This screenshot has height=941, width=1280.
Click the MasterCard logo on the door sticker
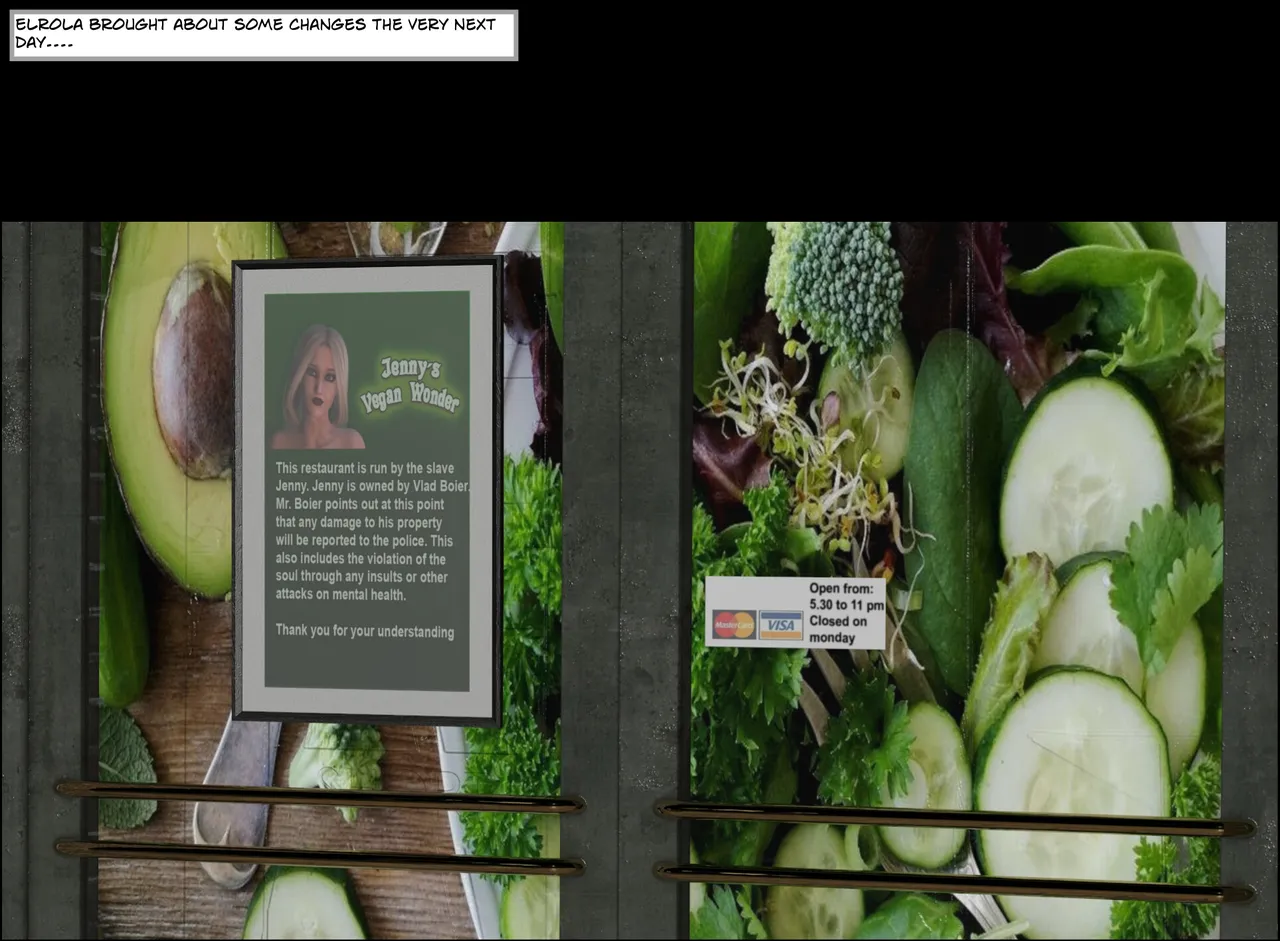[x=734, y=624]
